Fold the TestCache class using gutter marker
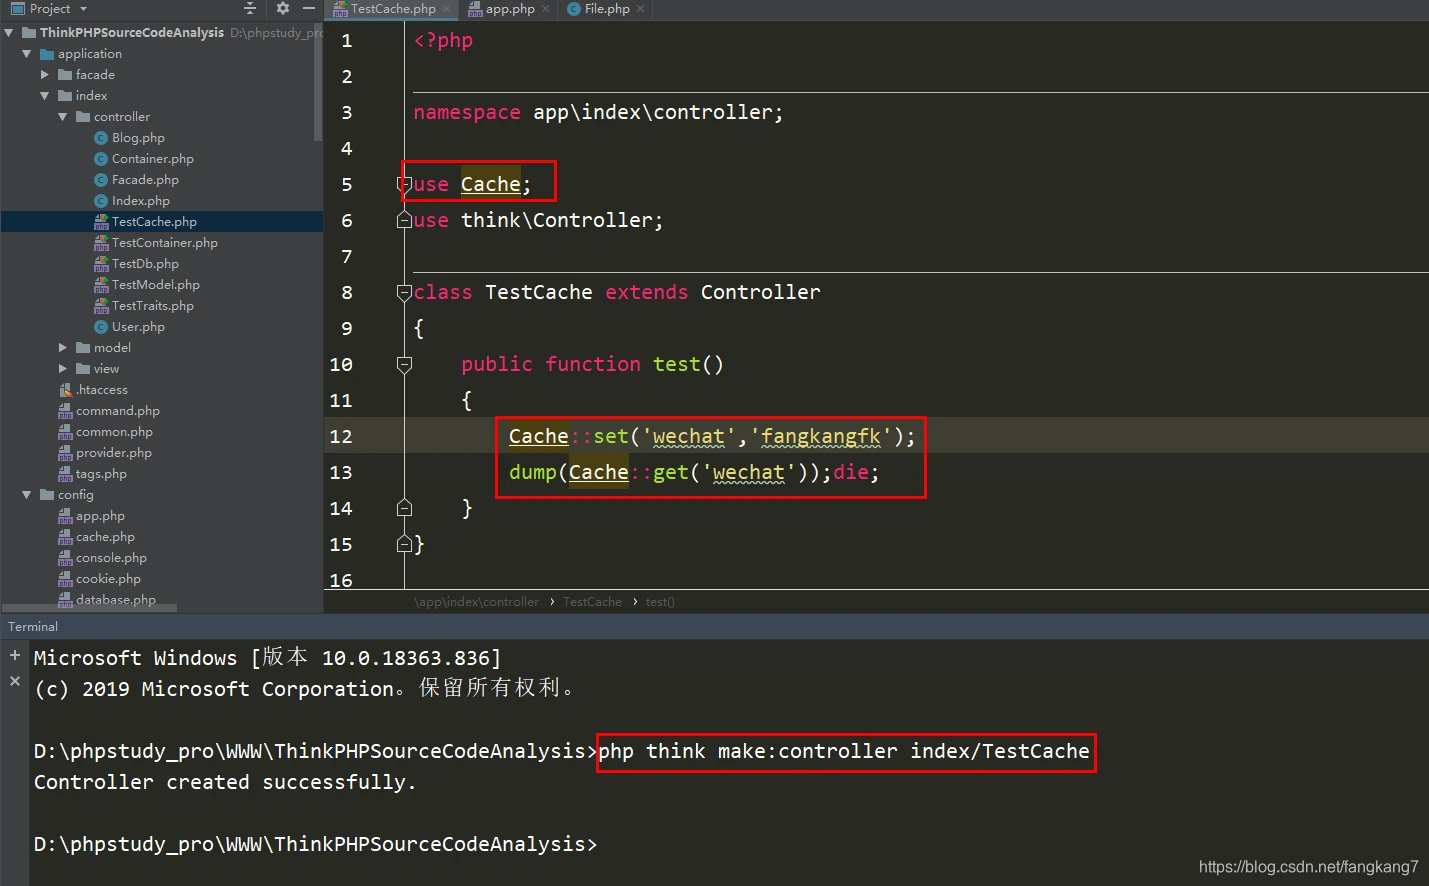This screenshot has height=886, width=1429. coord(404,293)
